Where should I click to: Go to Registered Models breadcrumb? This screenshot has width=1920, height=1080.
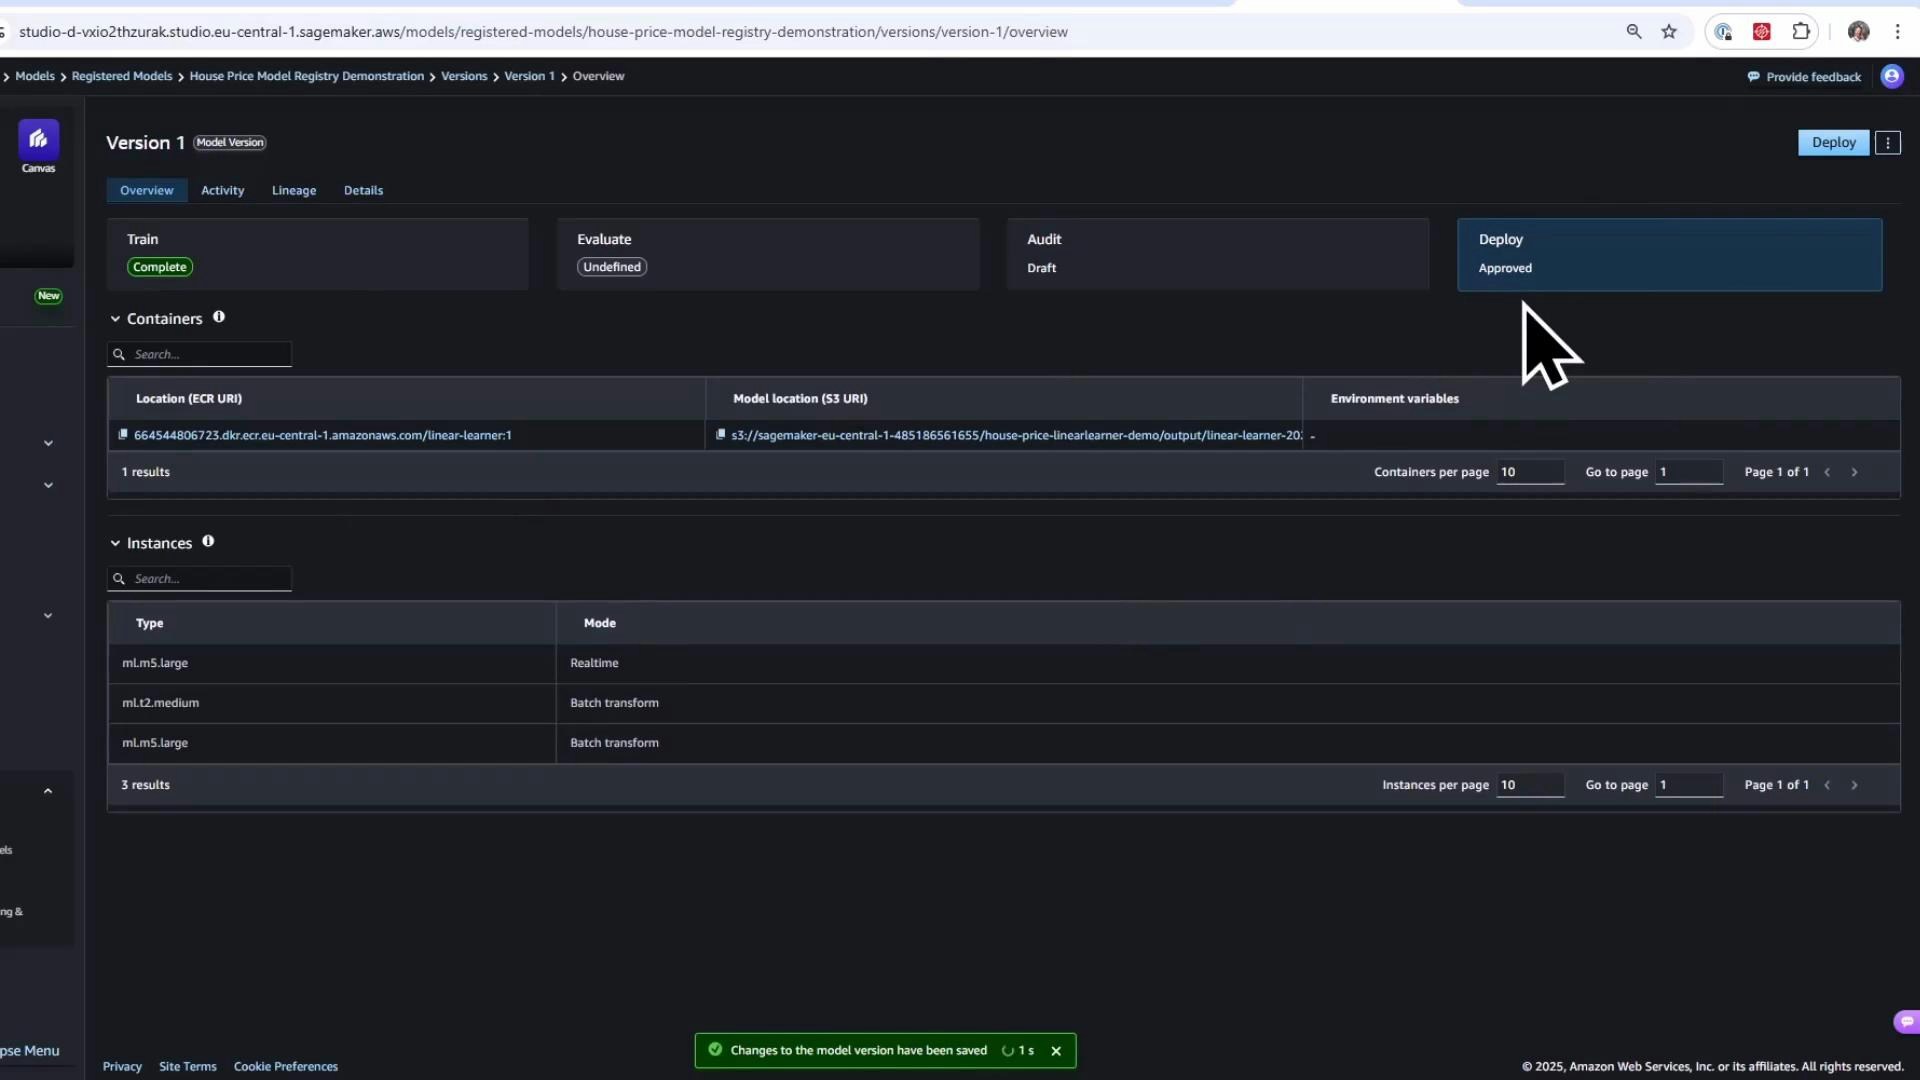tap(122, 76)
